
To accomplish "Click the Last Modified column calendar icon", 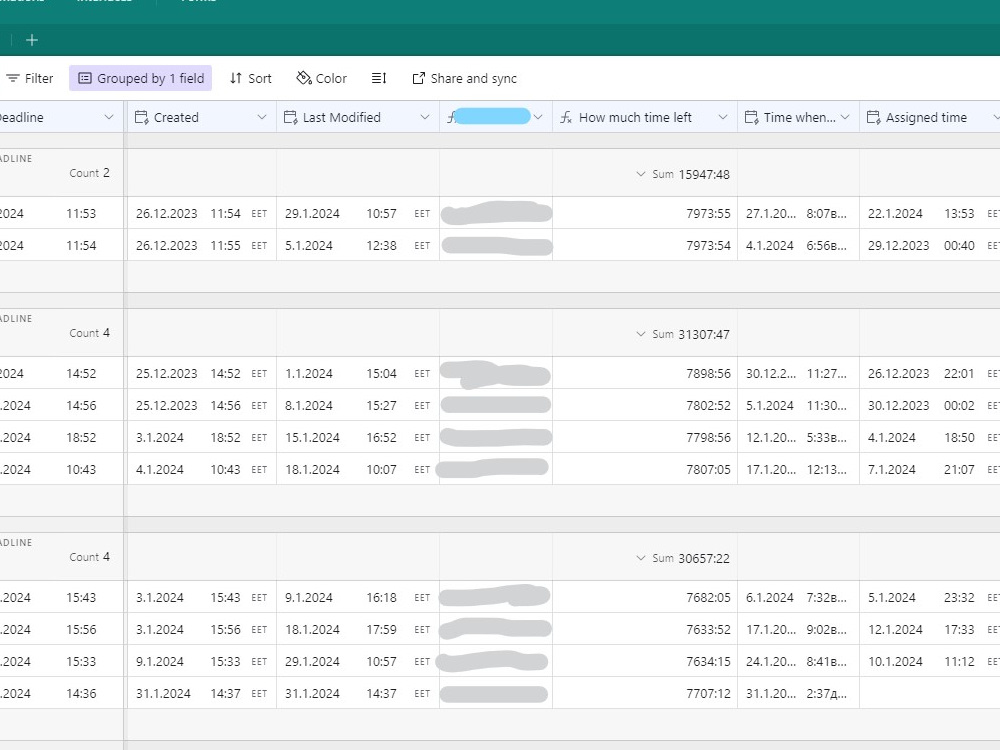I will 290,117.
